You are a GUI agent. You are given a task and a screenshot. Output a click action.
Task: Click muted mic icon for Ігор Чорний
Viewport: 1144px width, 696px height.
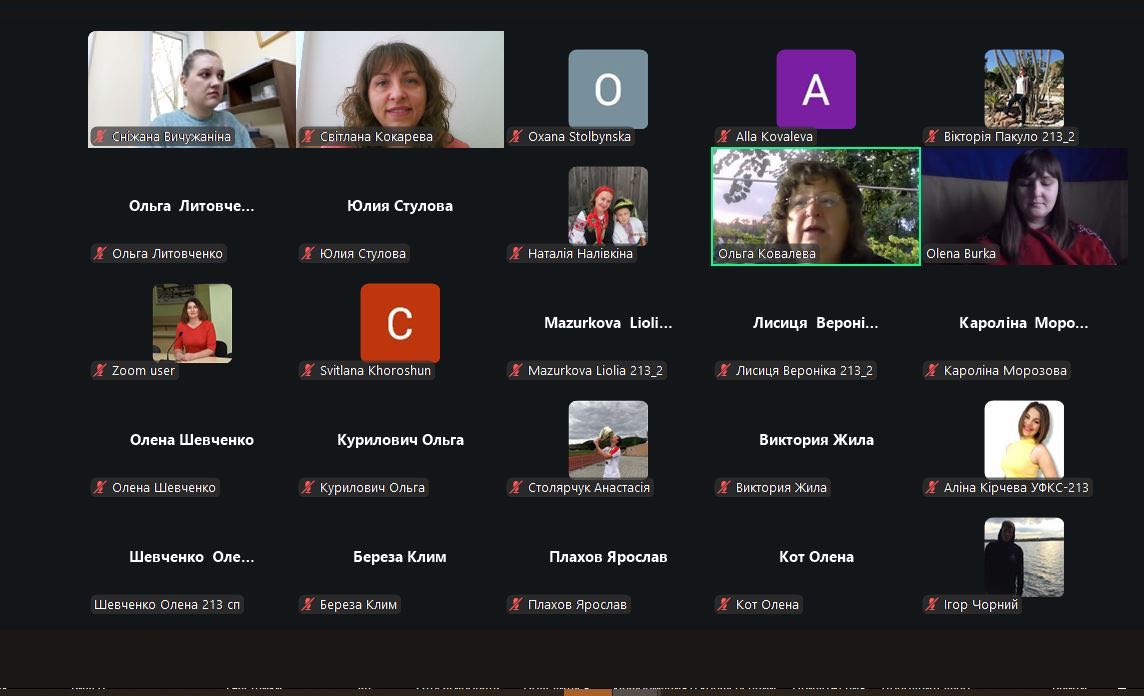point(932,605)
